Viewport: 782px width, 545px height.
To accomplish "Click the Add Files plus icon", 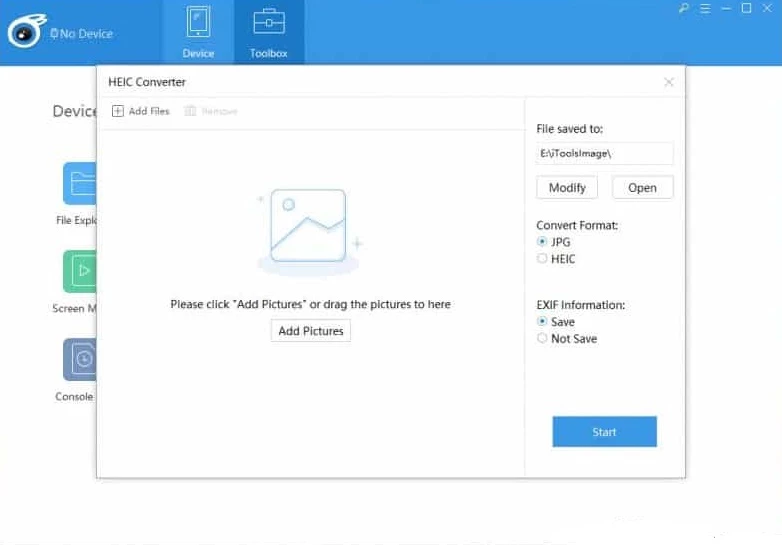I will tap(118, 111).
